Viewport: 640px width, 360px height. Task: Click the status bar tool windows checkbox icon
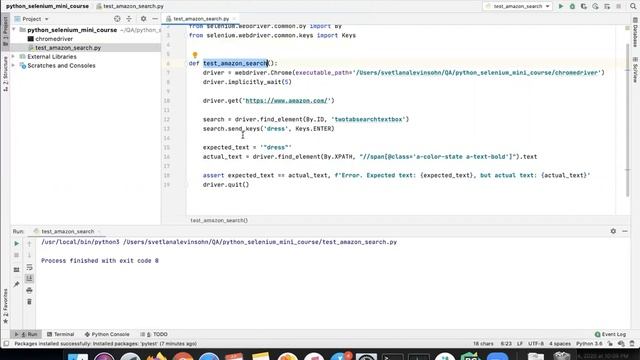tap(6, 344)
